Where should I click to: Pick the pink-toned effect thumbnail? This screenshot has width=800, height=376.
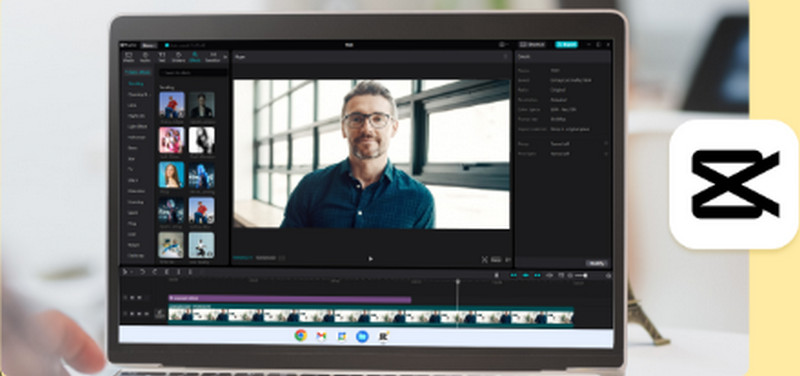coord(171,140)
